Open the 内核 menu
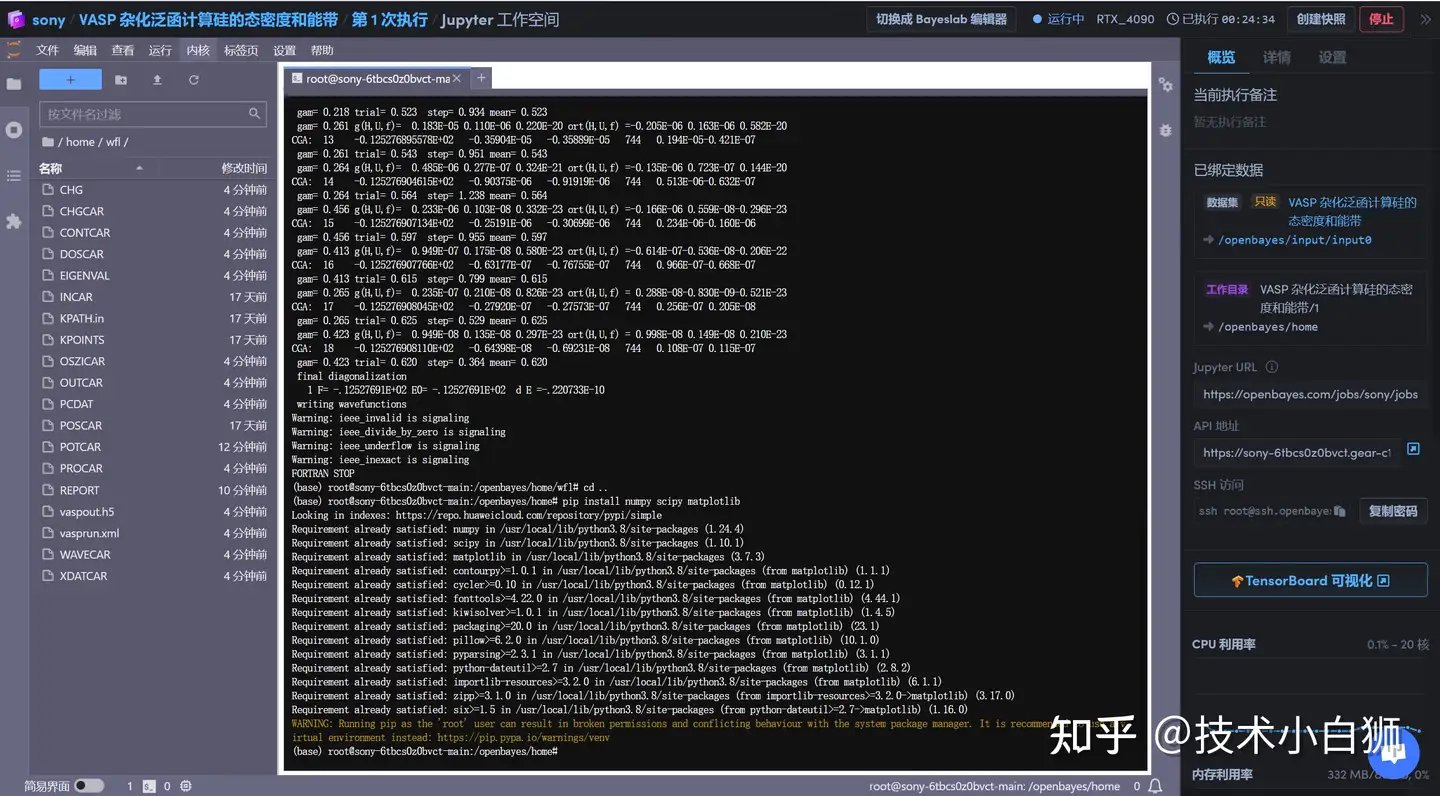This screenshot has width=1440, height=796. click(x=198, y=50)
